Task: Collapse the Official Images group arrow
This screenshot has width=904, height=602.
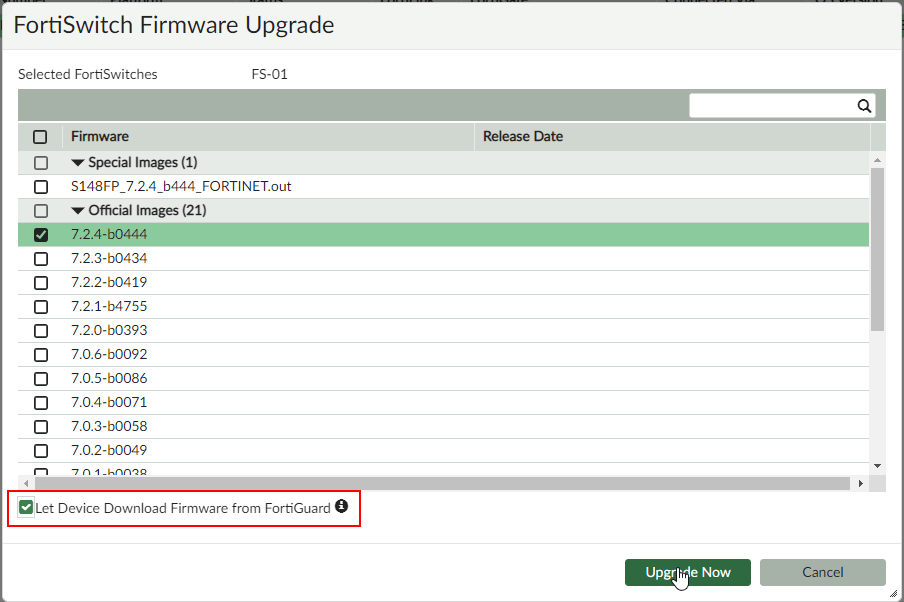Action: (x=78, y=210)
